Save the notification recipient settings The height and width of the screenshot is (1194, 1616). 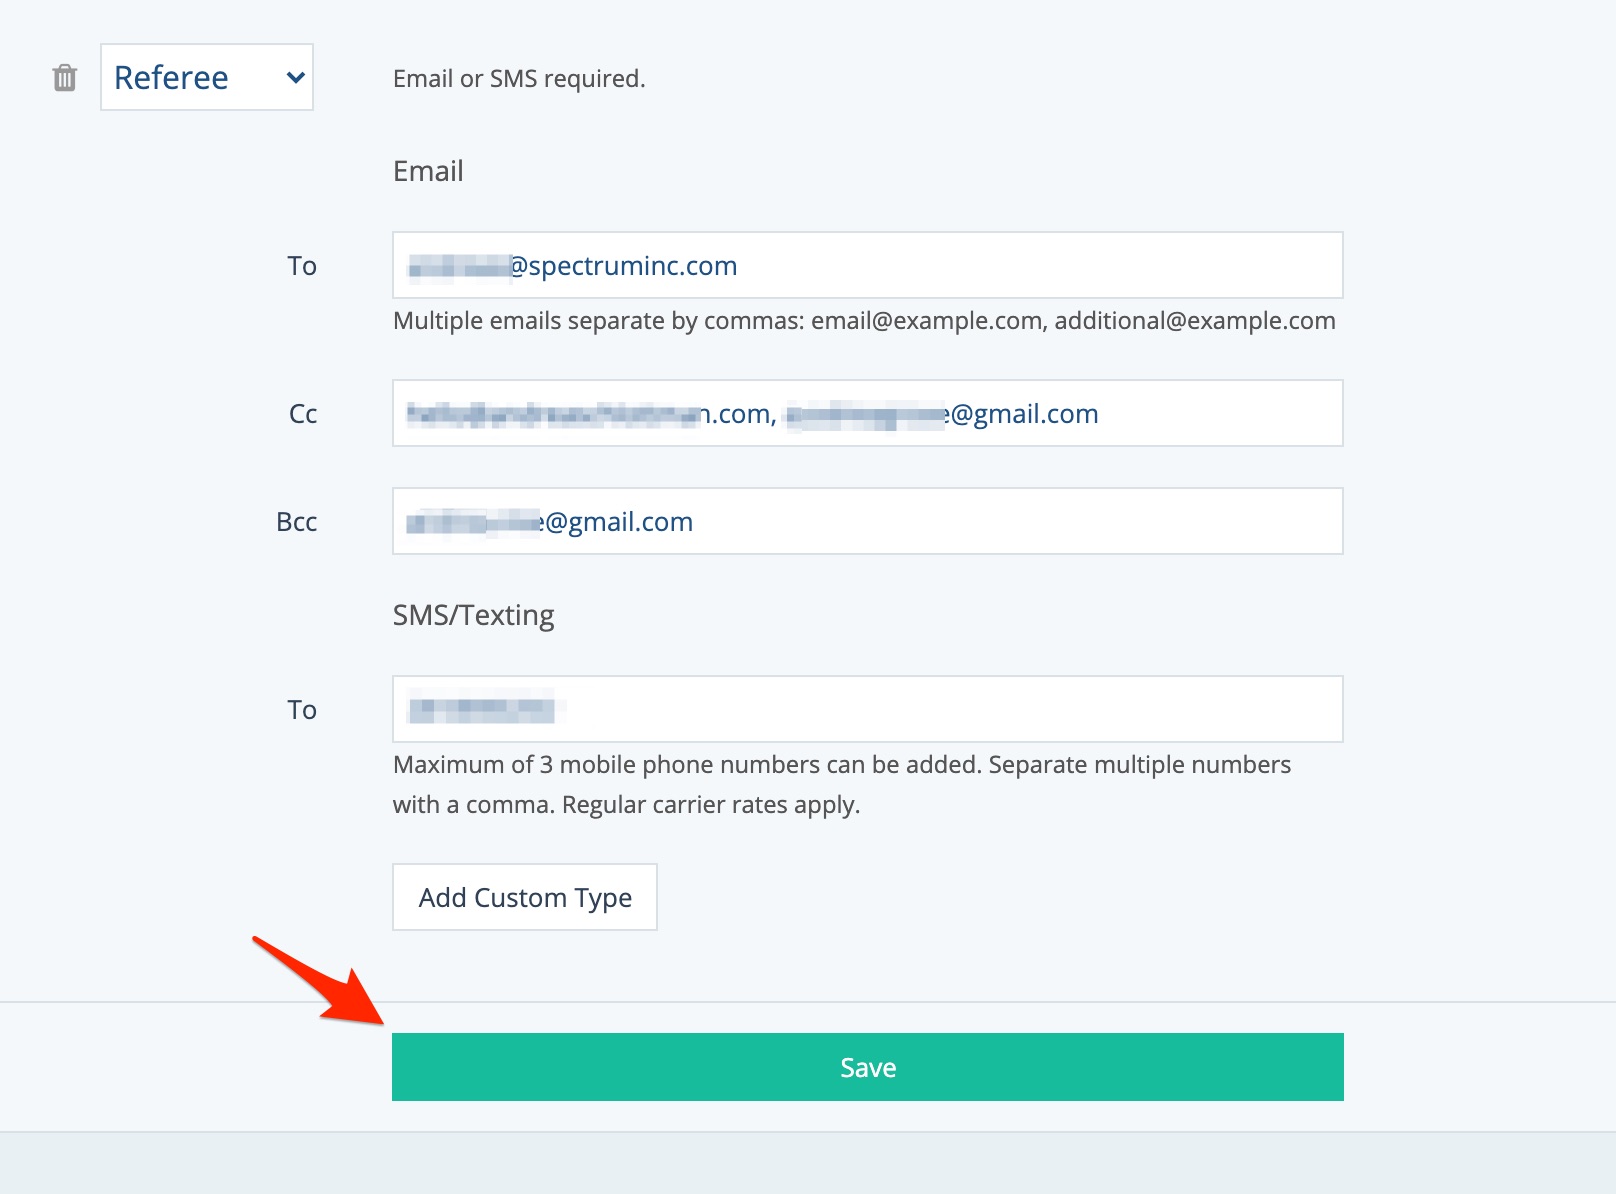pyautogui.click(x=867, y=1067)
